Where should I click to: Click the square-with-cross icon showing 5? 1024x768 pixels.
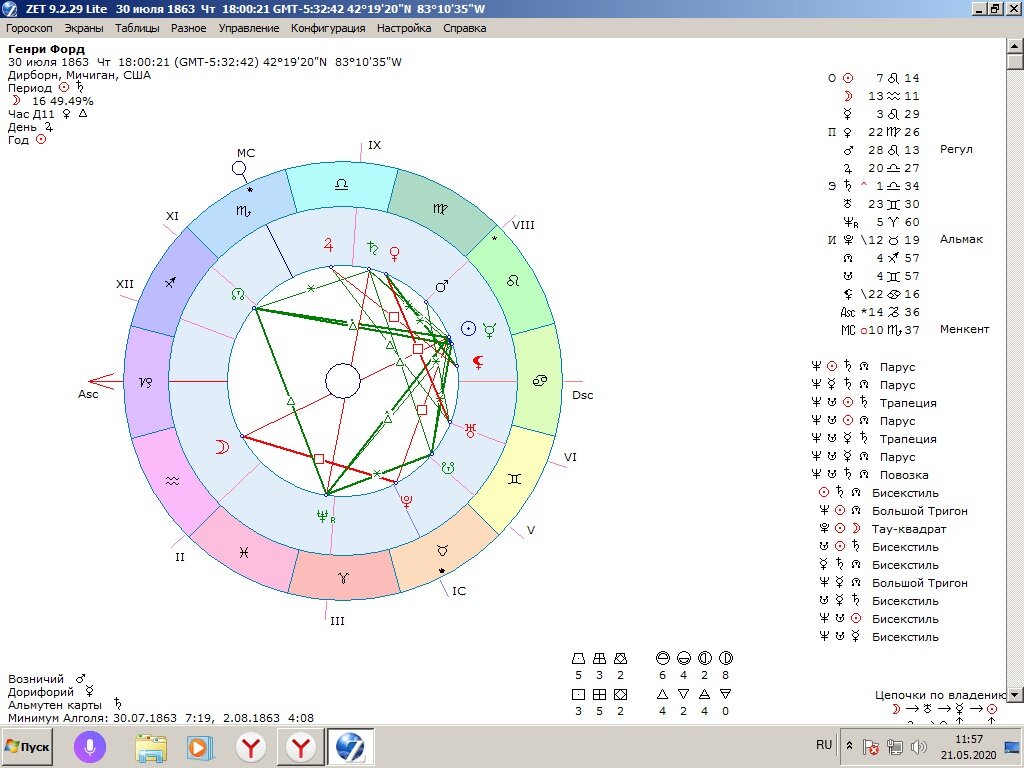point(600,694)
